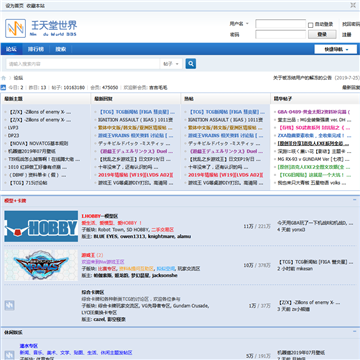Click the search keyword input field

point(83,64)
